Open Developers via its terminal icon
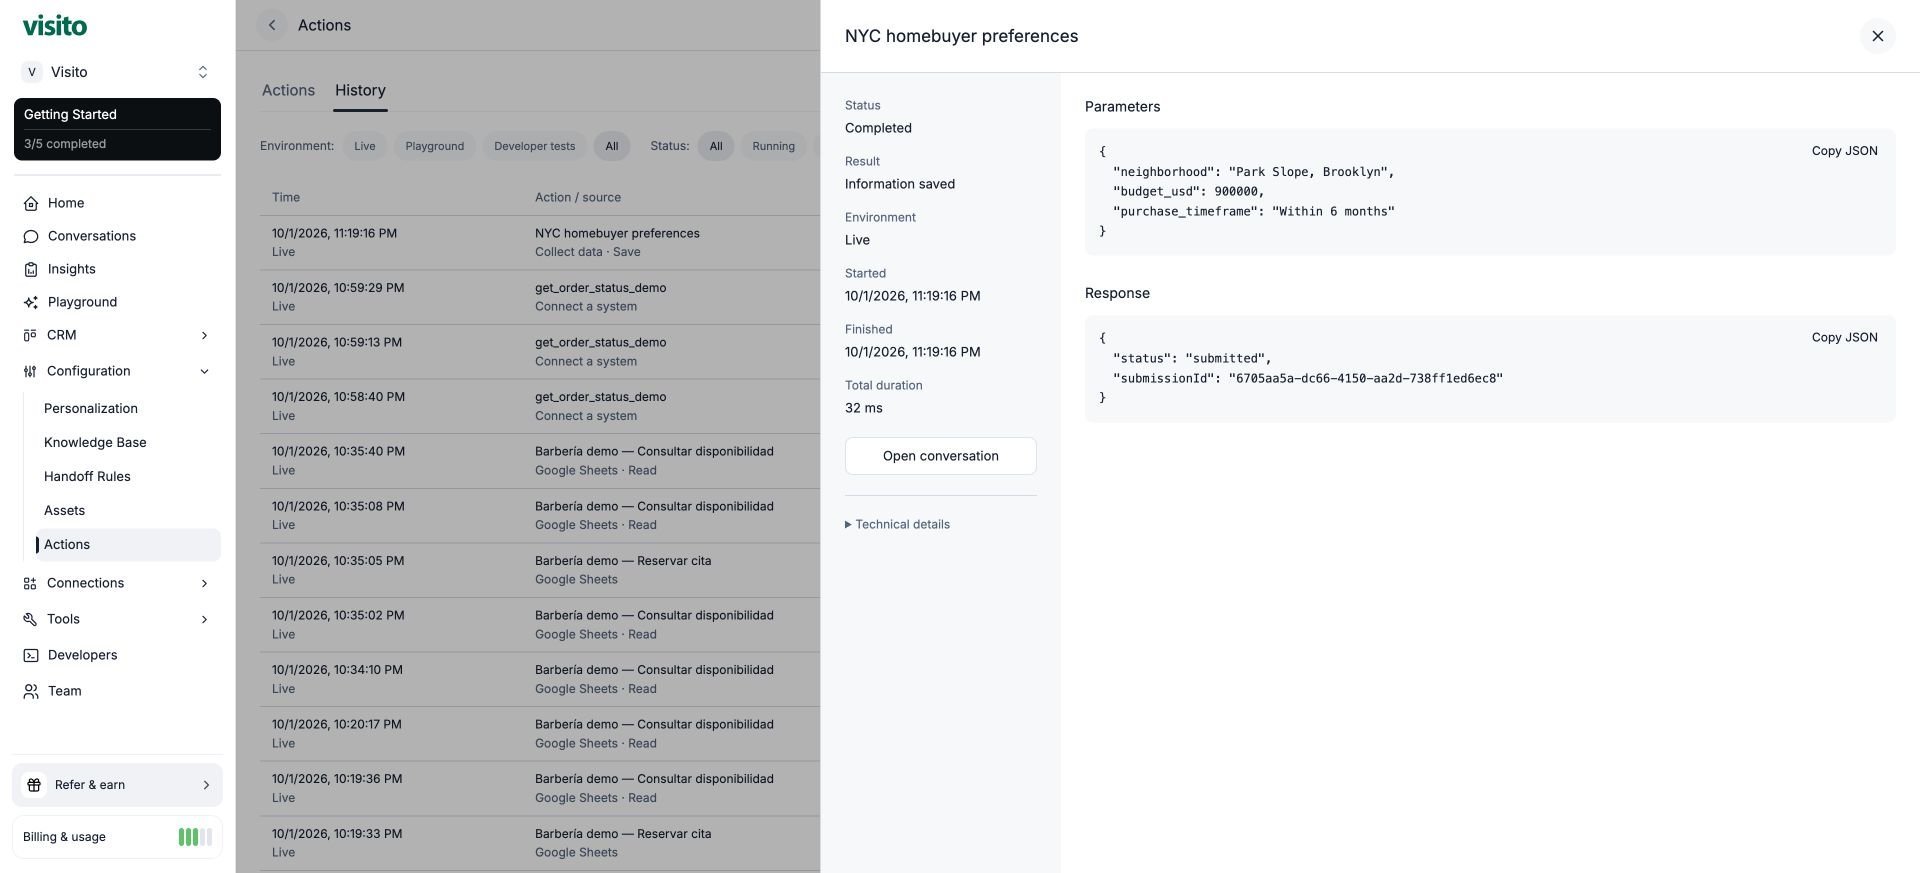Image resolution: width=1920 pixels, height=873 pixels. point(31,655)
